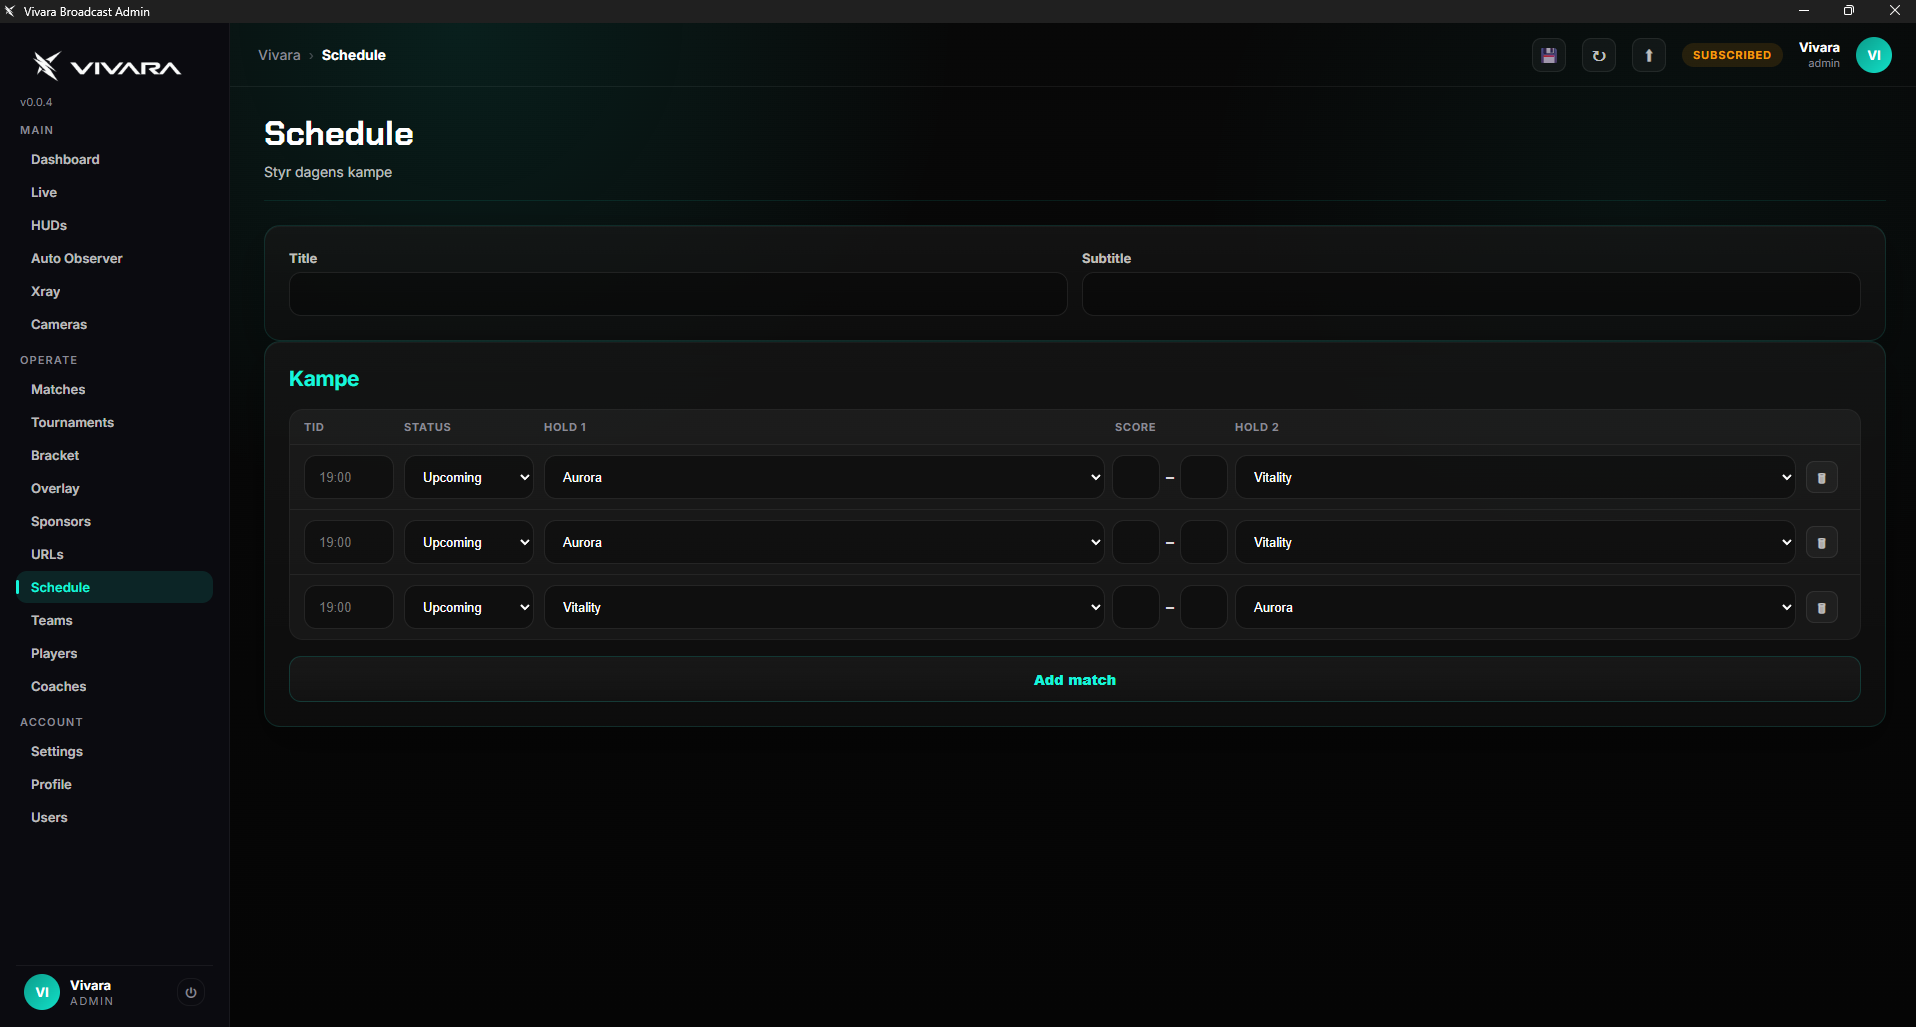Screen dimensions: 1916x1027
Task: Open Hold 2 Vitality dropdown in second row
Action: 1515,542
